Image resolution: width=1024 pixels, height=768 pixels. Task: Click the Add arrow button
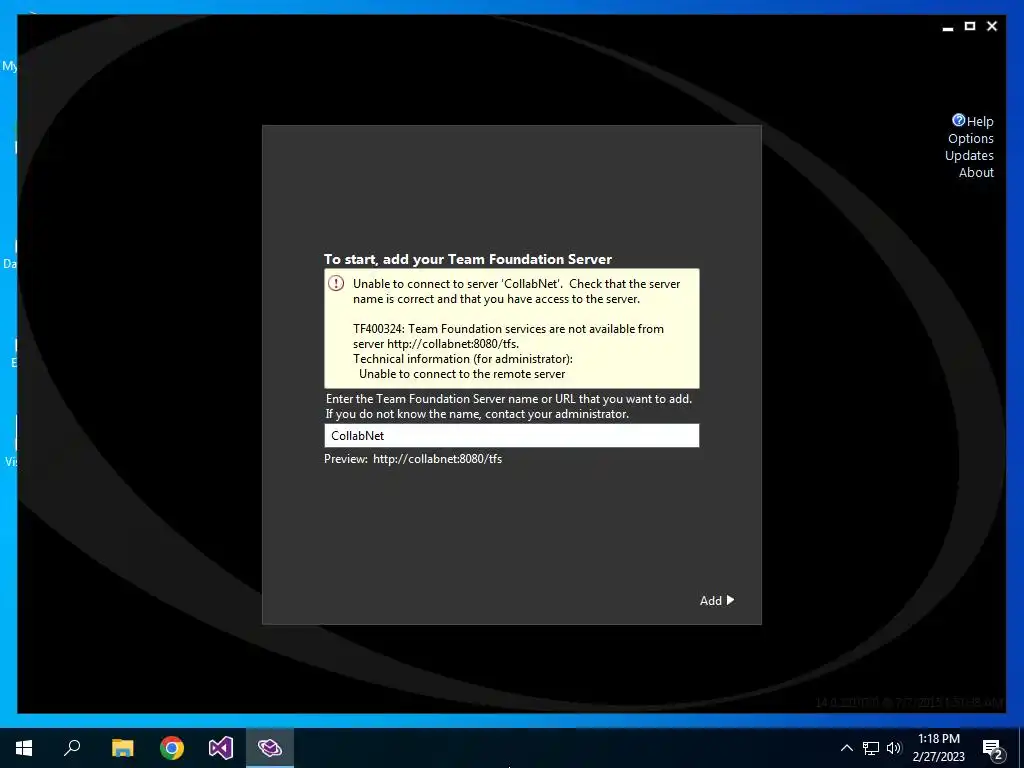717,600
